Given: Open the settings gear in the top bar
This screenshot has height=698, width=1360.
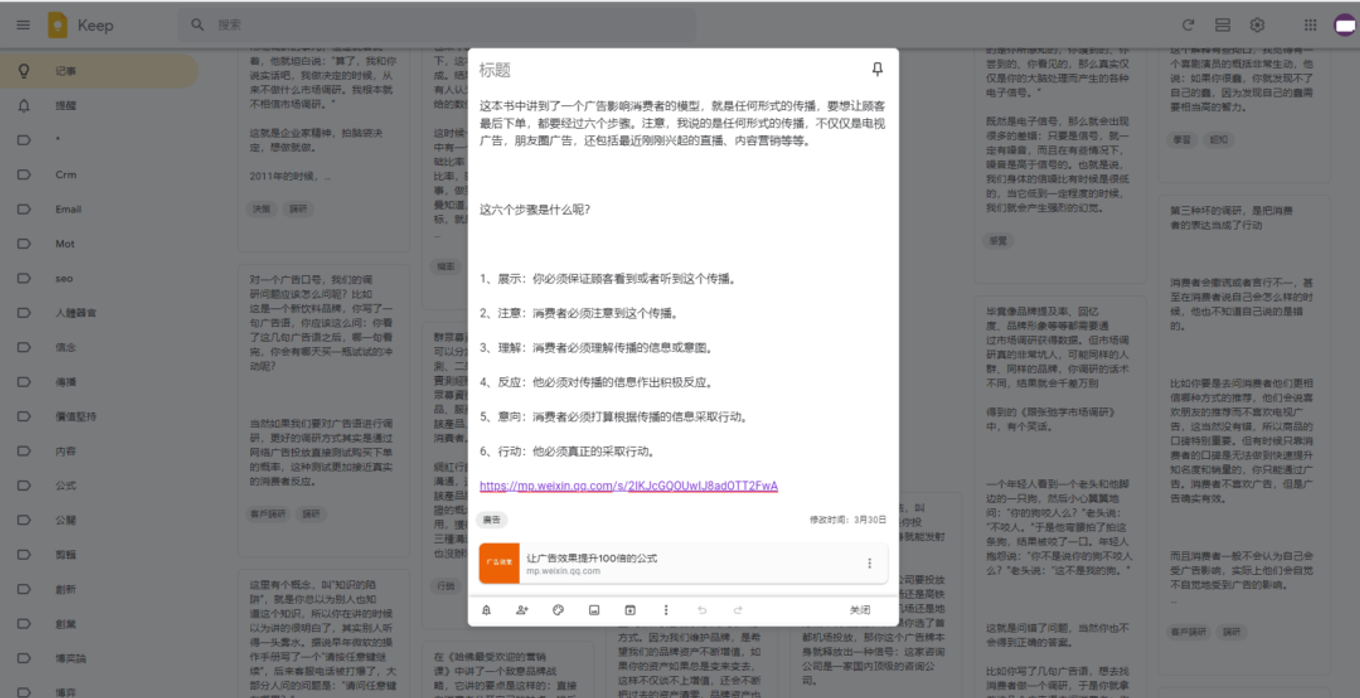Looking at the screenshot, I should 1257,25.
